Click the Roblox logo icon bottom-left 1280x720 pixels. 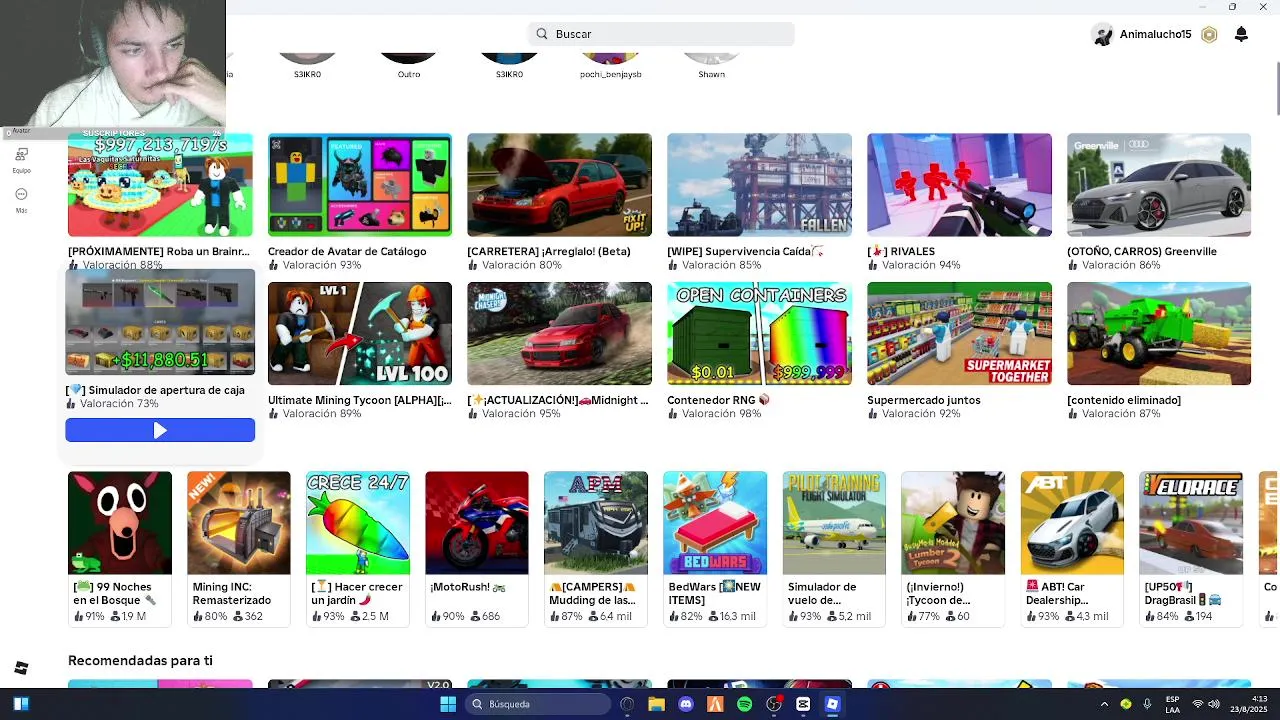click(x=21, y=668)
